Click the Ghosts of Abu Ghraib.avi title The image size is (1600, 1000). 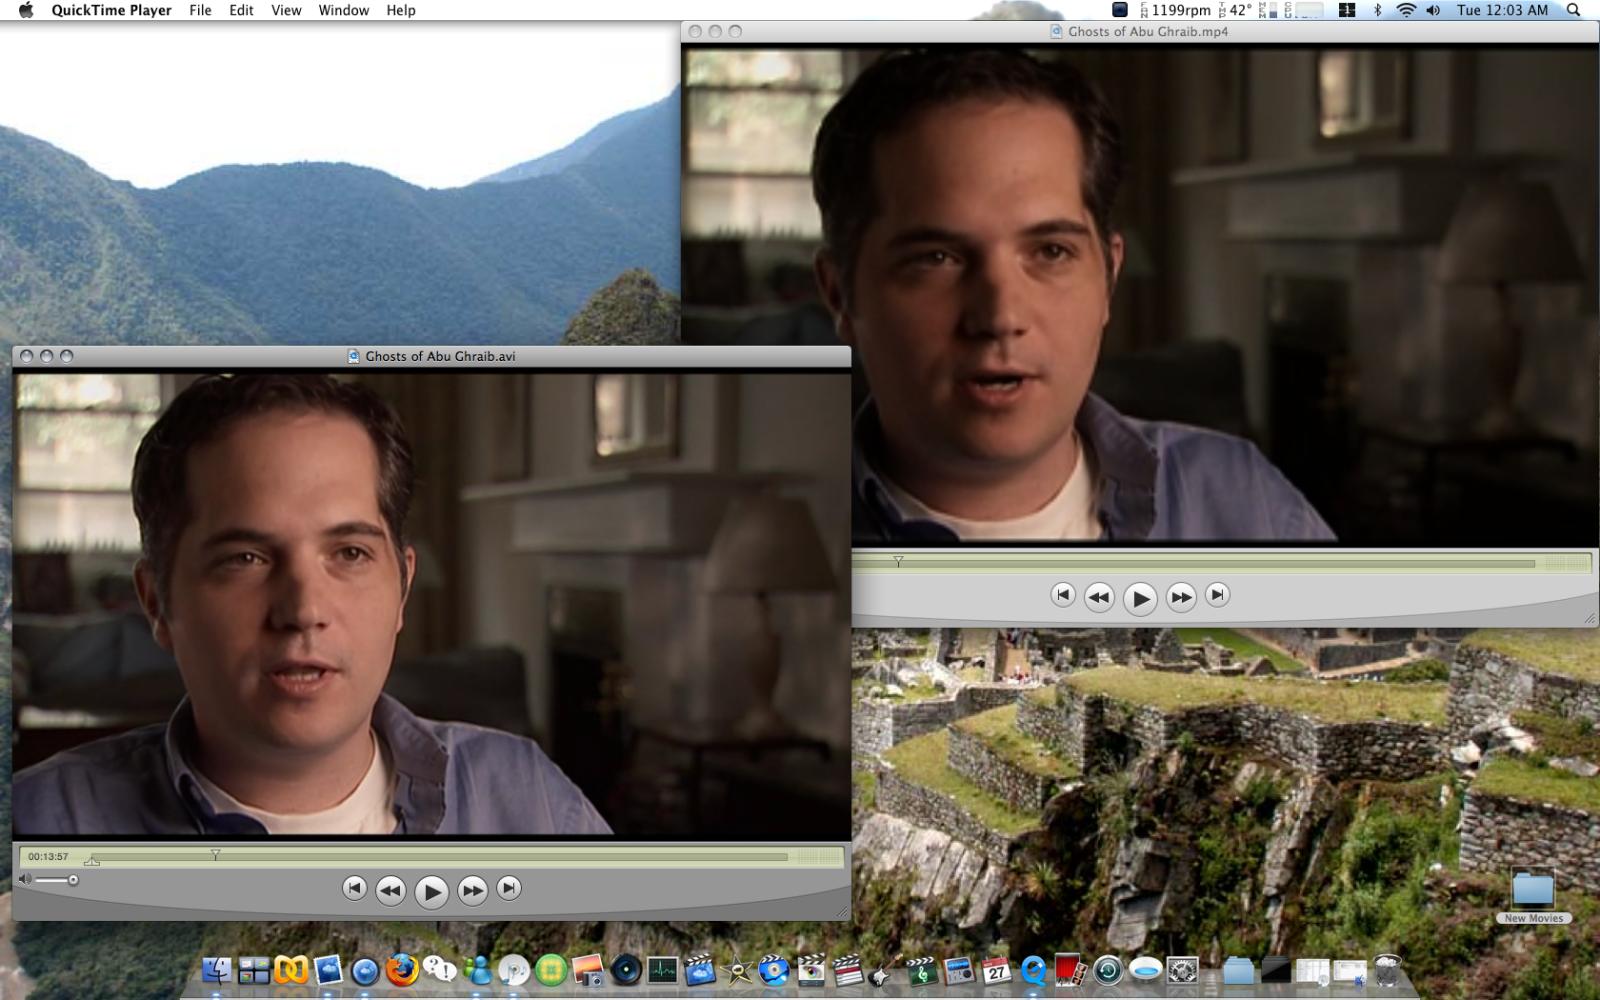click(x=440, y=356)
